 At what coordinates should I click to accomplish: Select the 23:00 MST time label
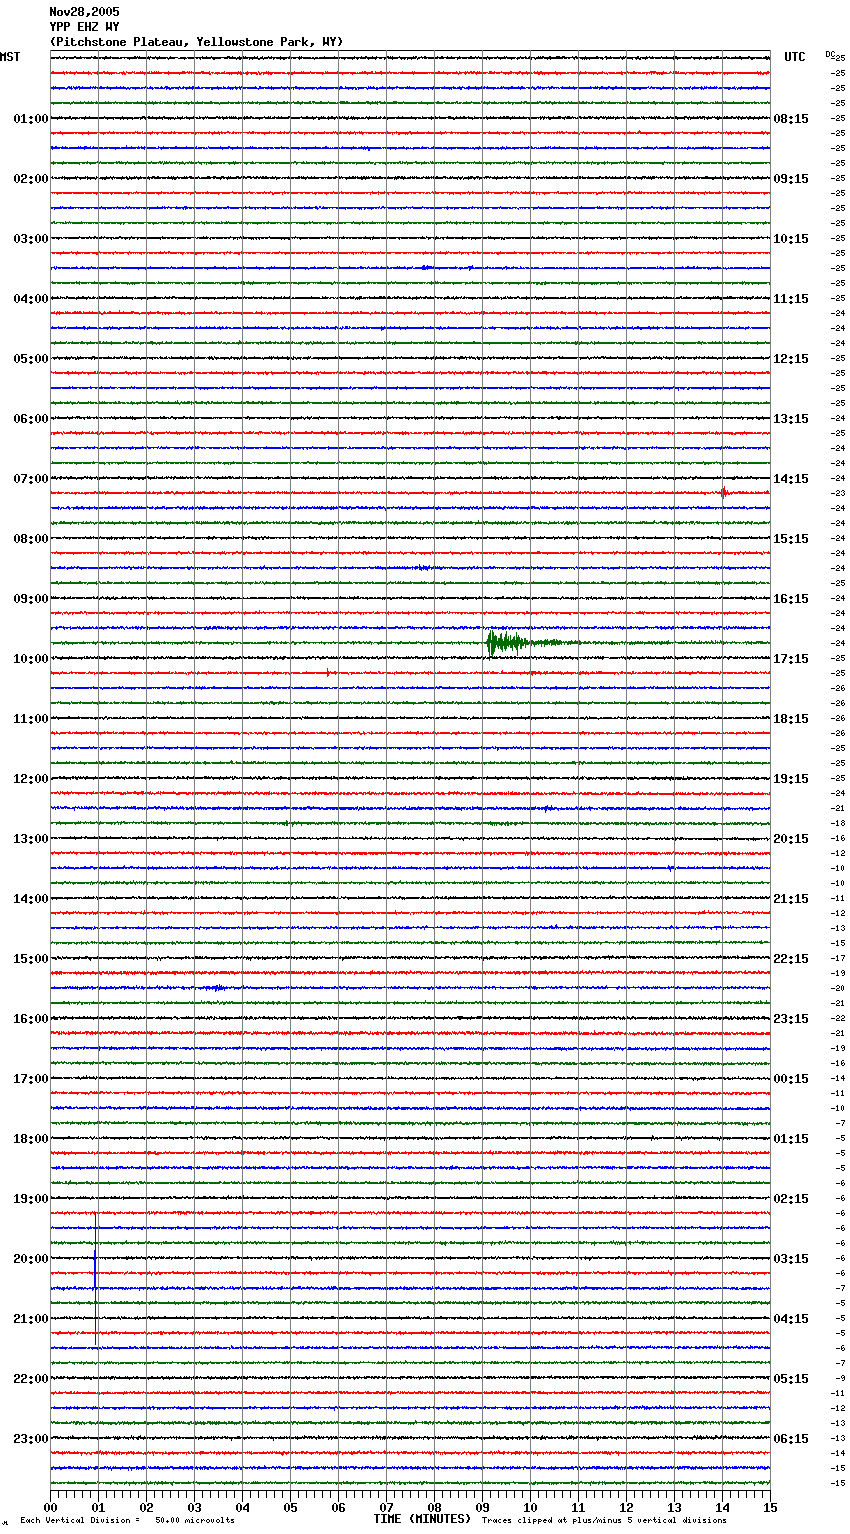point(30,1439)
